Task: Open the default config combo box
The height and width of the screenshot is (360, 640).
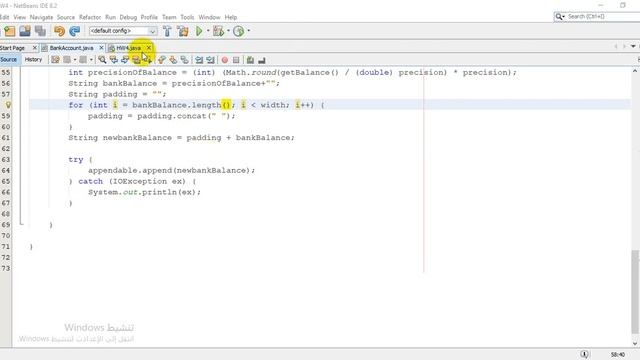Action: (x=123, y=31)
